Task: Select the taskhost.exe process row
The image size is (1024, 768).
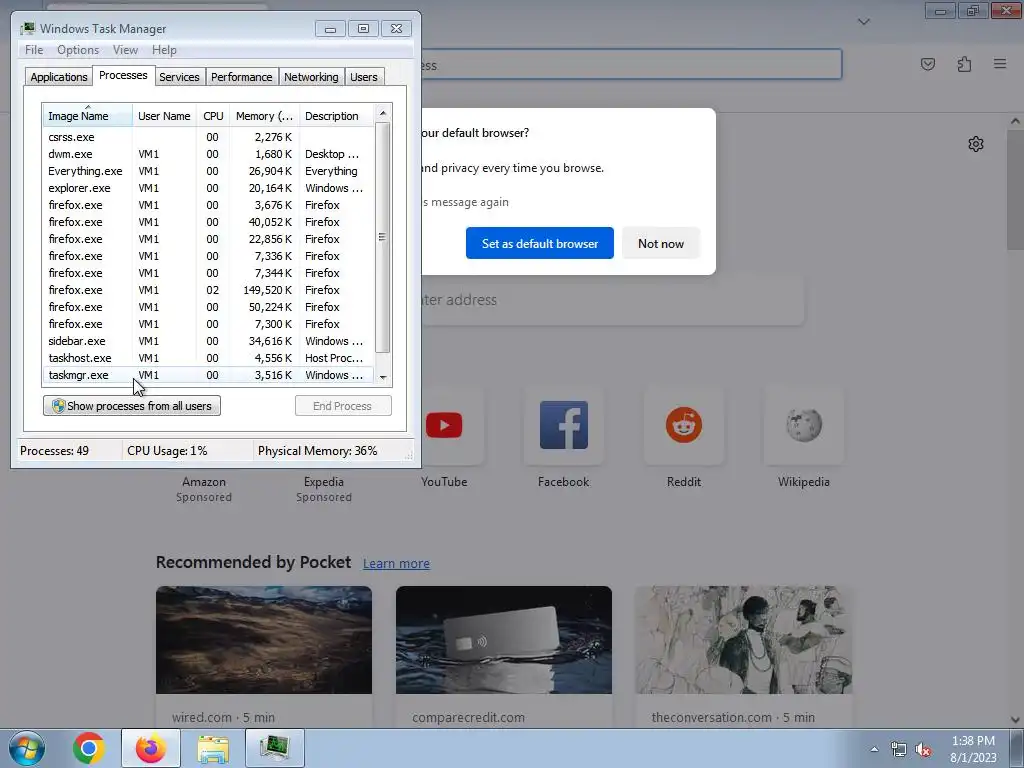Action: (x=208, y=358)
